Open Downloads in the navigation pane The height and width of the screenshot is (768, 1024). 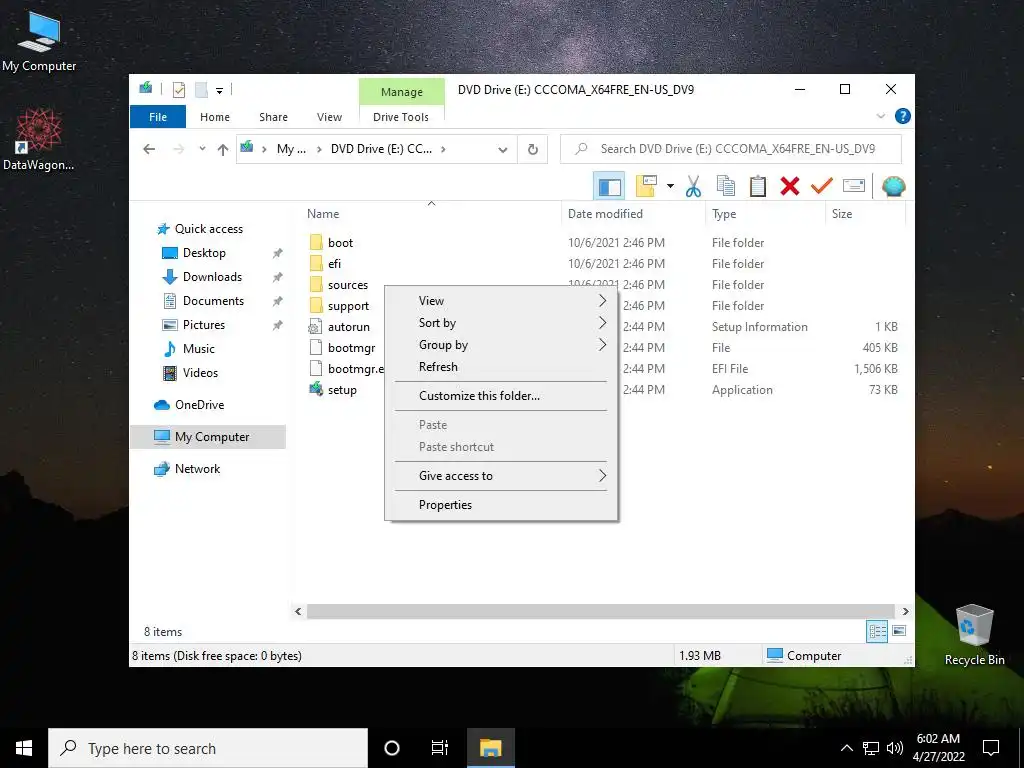pyautogui.click(x=212, y=277)
